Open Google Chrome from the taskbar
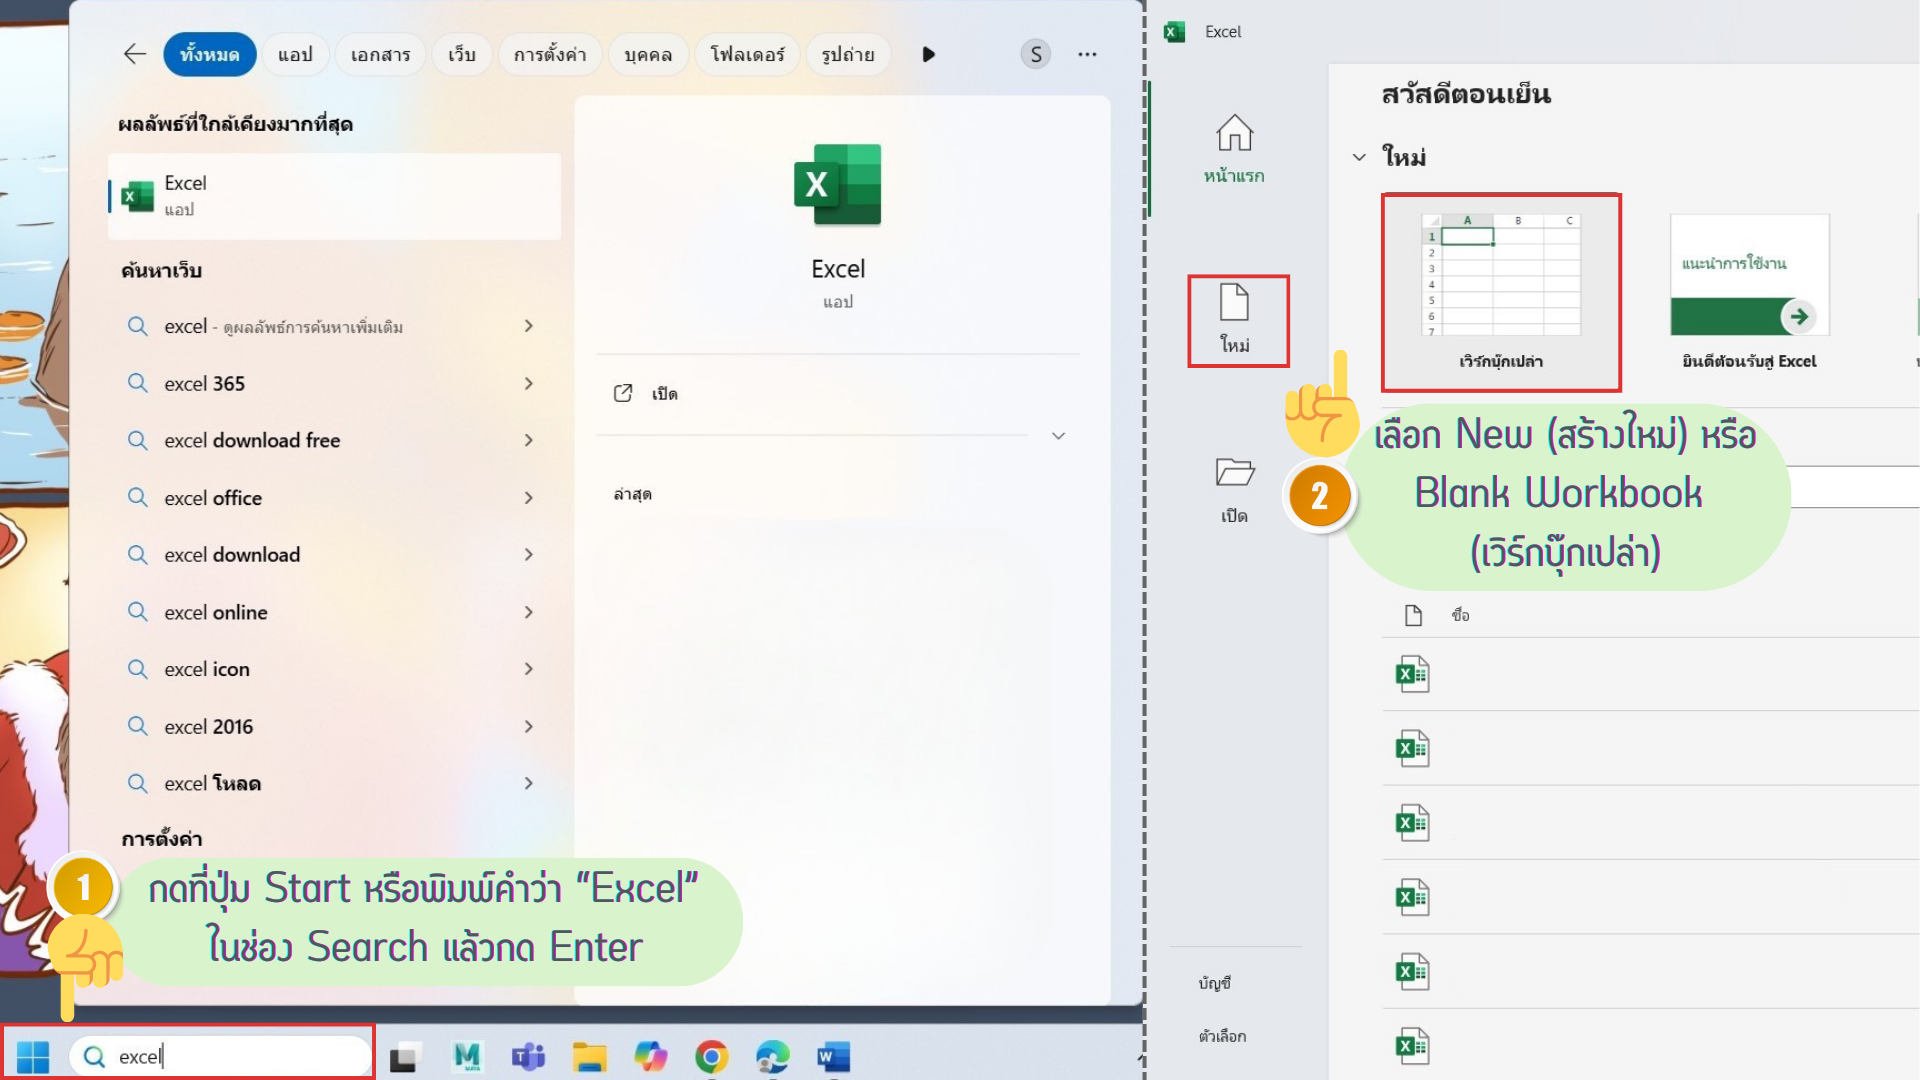1920x1080 pixels. (x=712, y=1056)
